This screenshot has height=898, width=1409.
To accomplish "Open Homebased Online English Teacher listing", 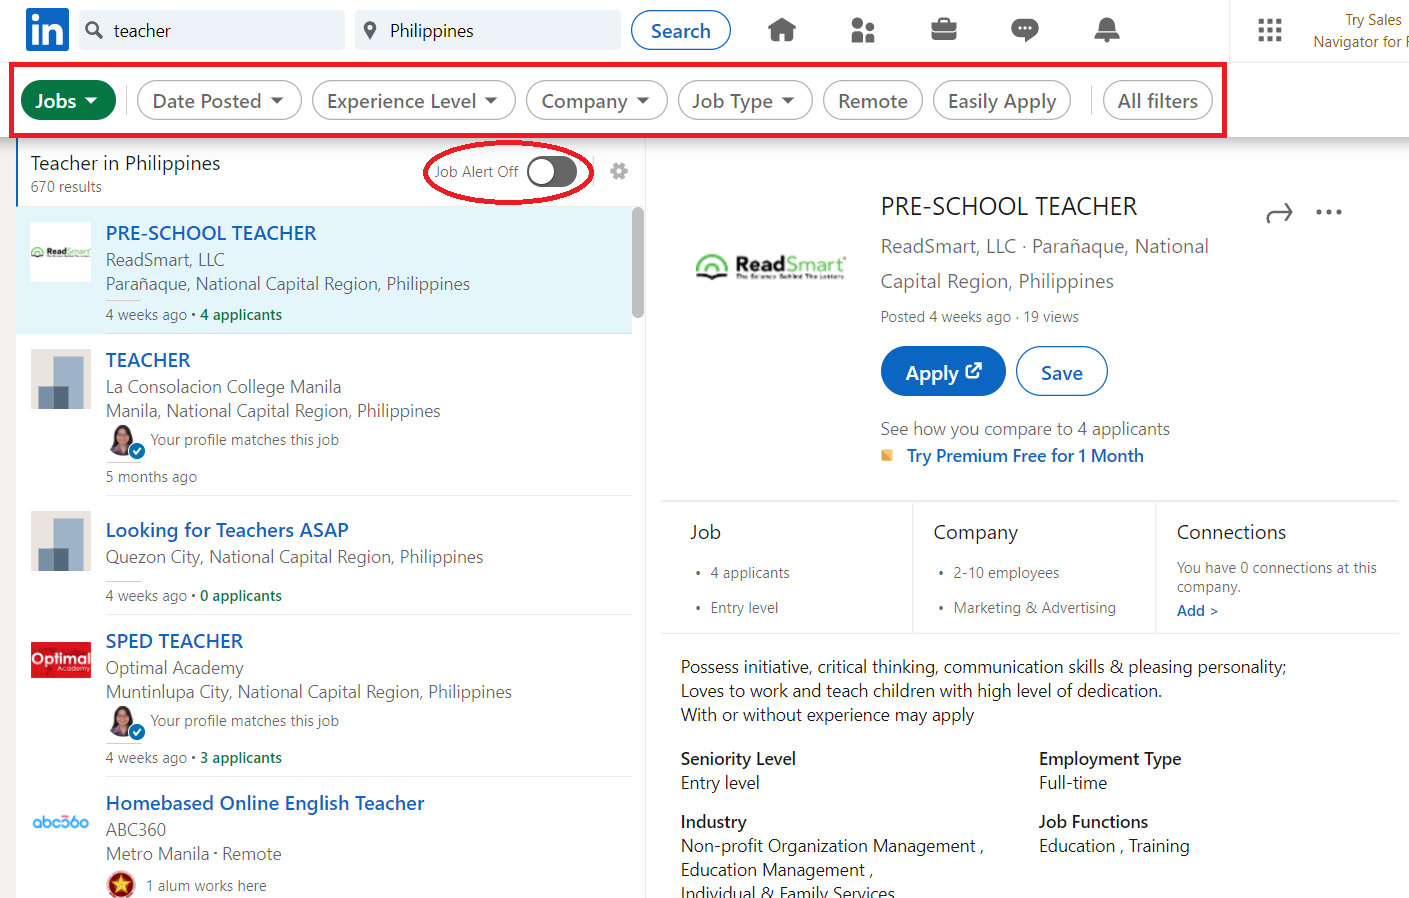I will point(265,803).
